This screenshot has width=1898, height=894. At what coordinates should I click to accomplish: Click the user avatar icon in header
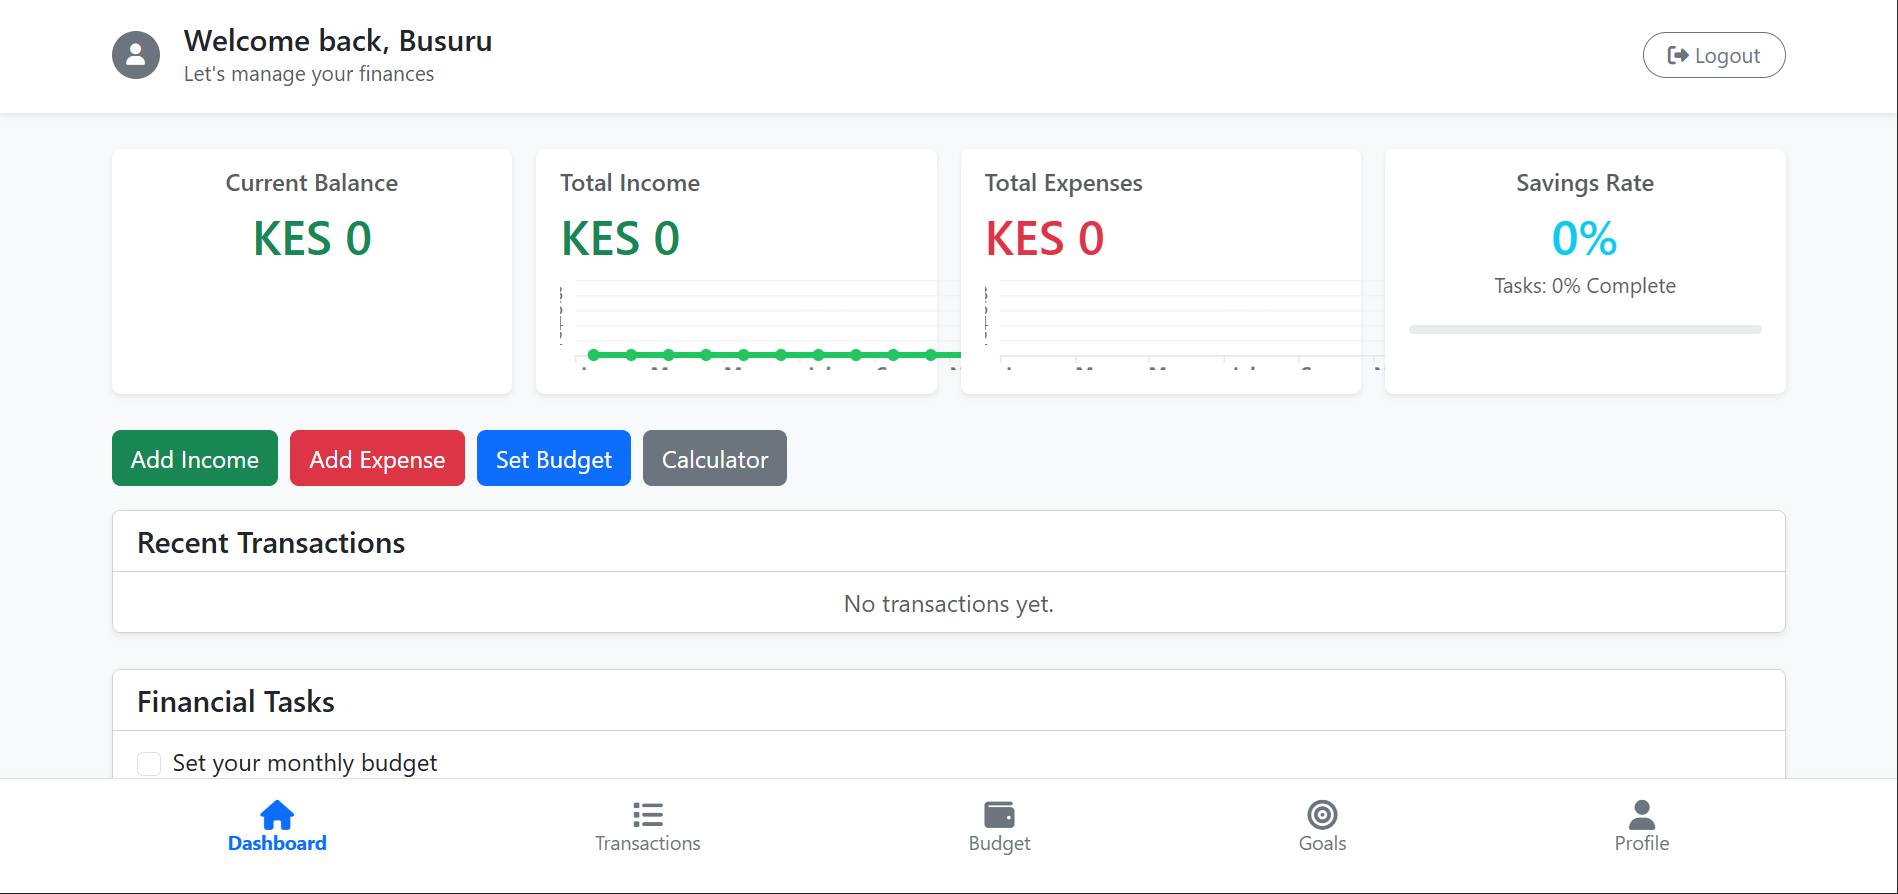pos(136,55)
